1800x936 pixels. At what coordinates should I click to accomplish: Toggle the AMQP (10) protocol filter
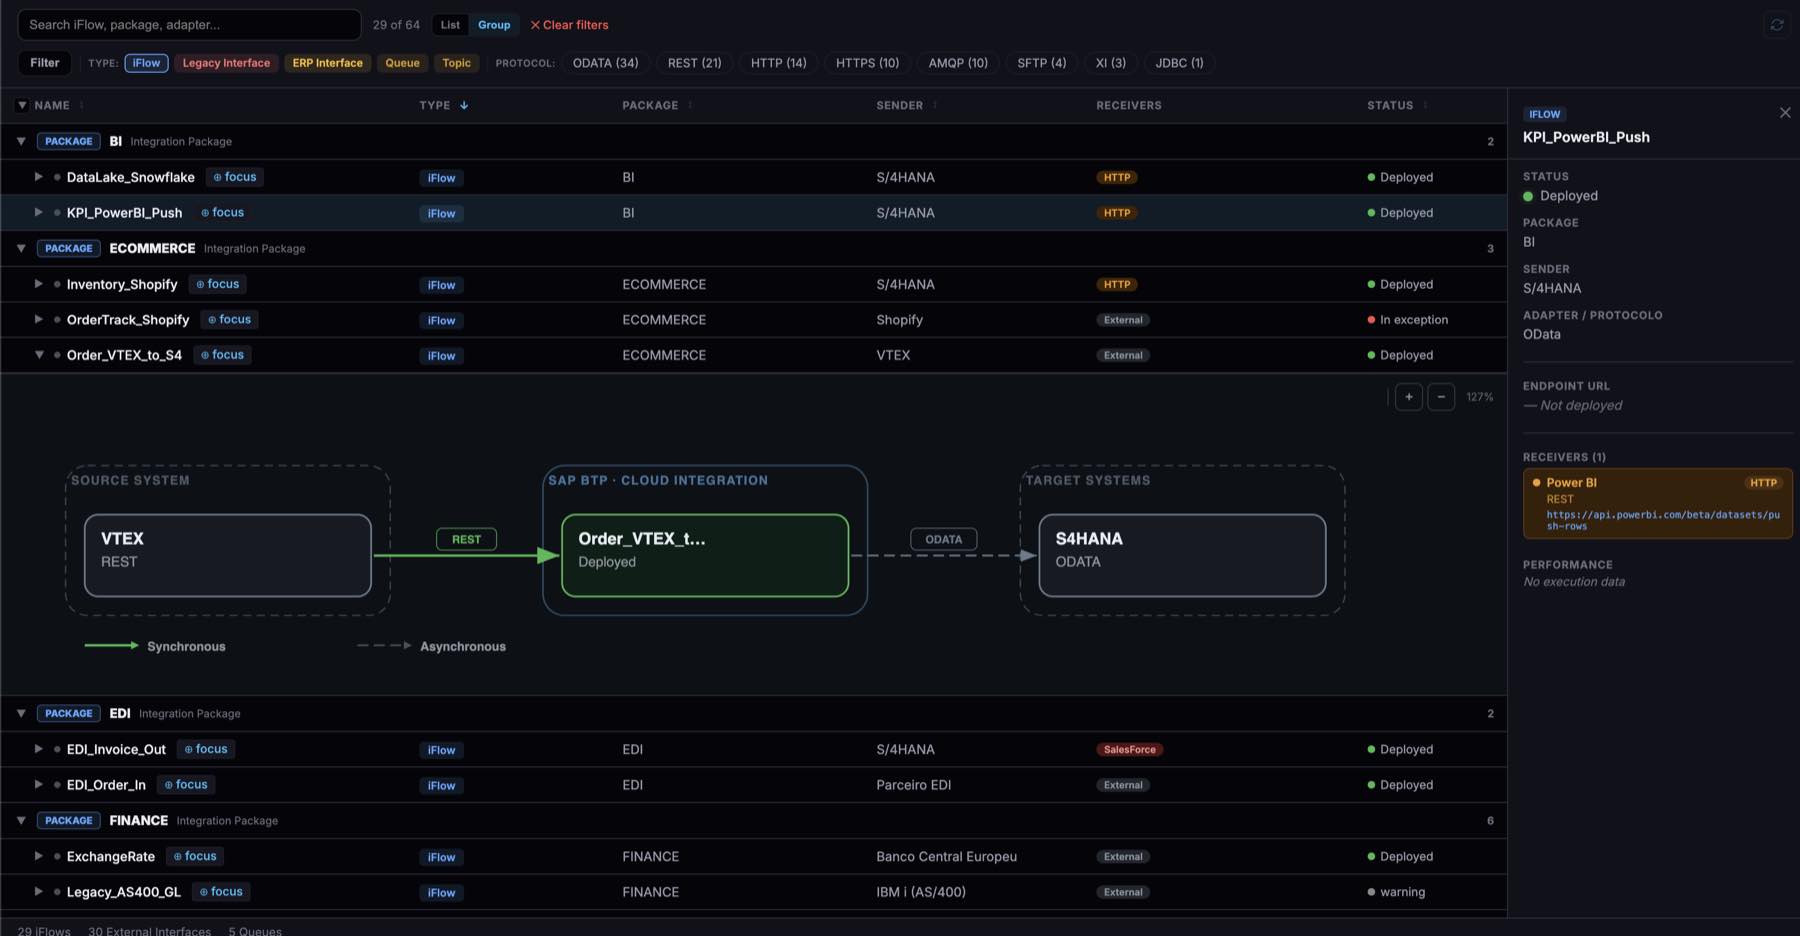coord(958,63)
